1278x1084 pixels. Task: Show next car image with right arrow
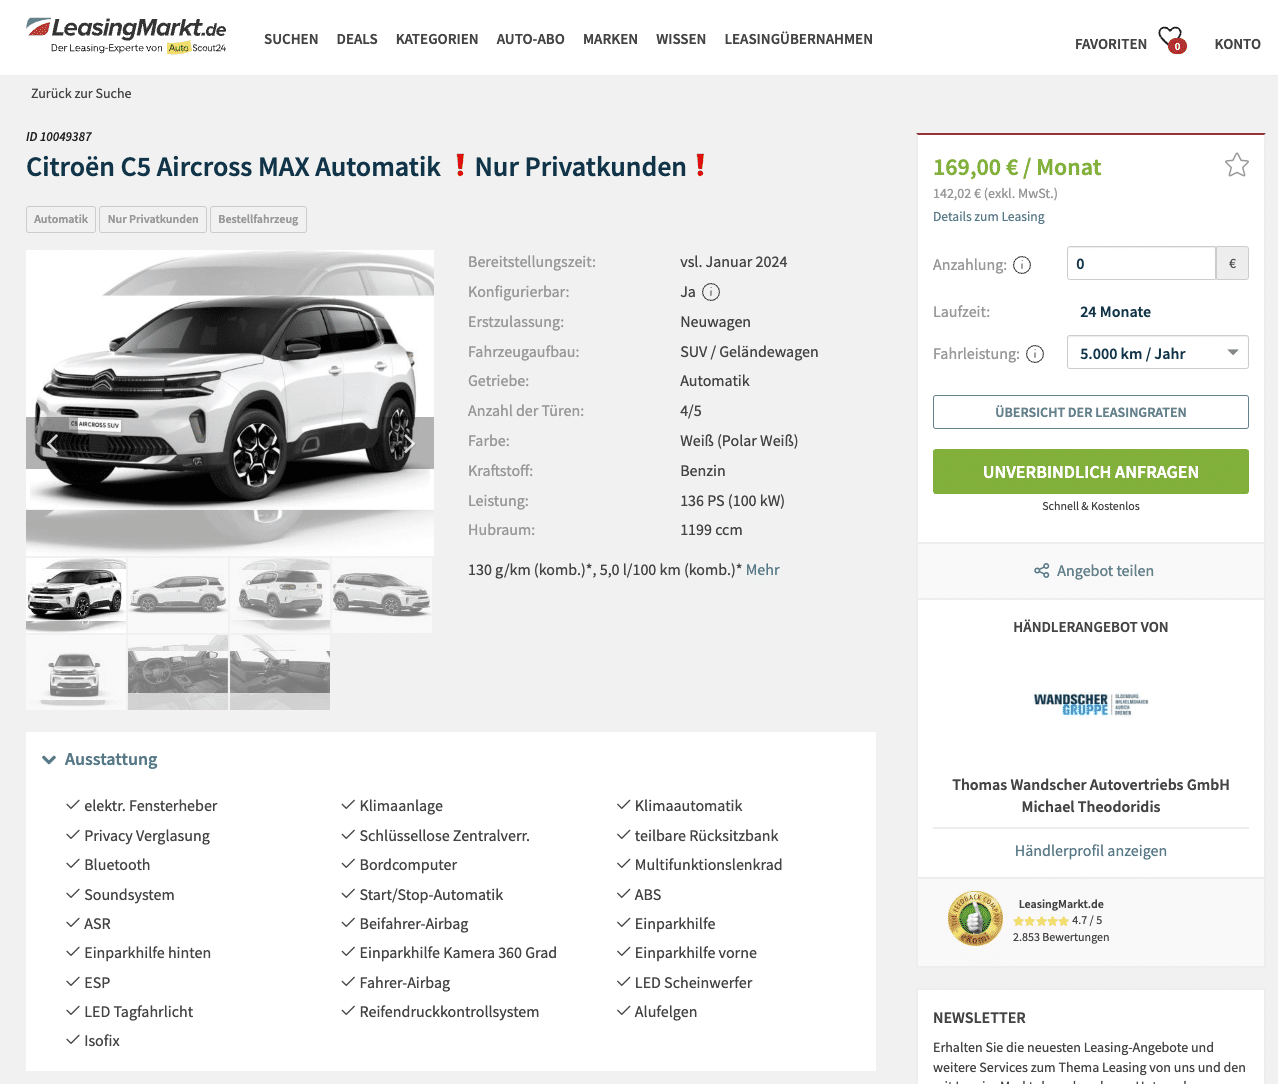point(408,443)
